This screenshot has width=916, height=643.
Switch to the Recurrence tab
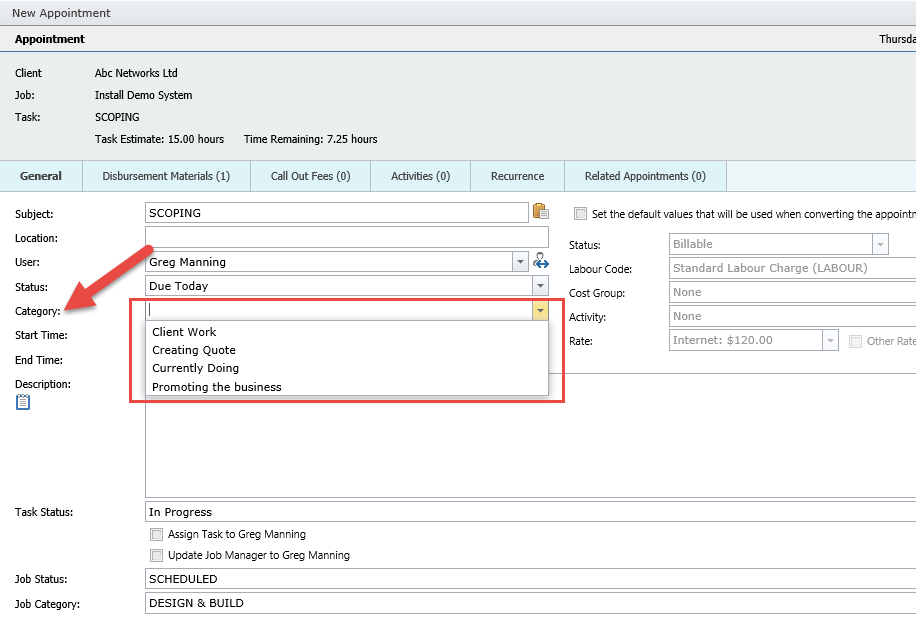pyautogui.click(x=517, y=175)
